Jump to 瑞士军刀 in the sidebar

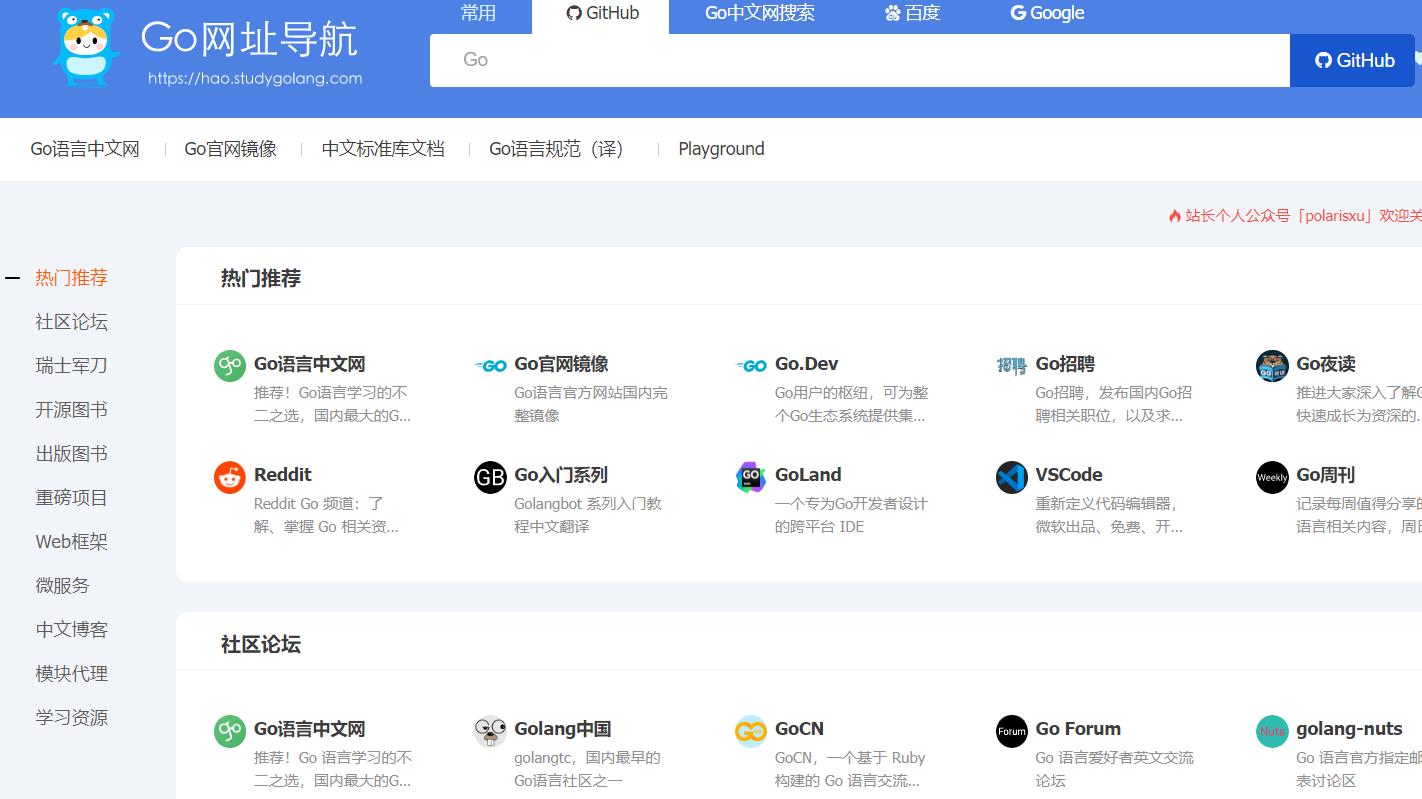[x=71, y=366]
